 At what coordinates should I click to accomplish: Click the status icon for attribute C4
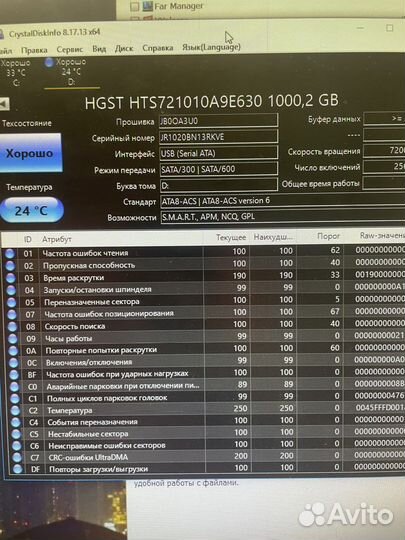tap(15, 422)
